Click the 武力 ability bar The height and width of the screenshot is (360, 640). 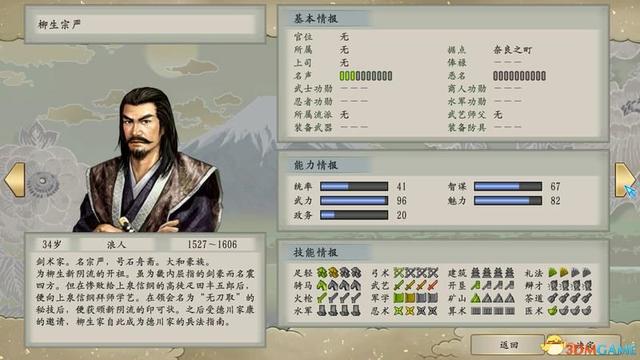(x=354, y=200)
